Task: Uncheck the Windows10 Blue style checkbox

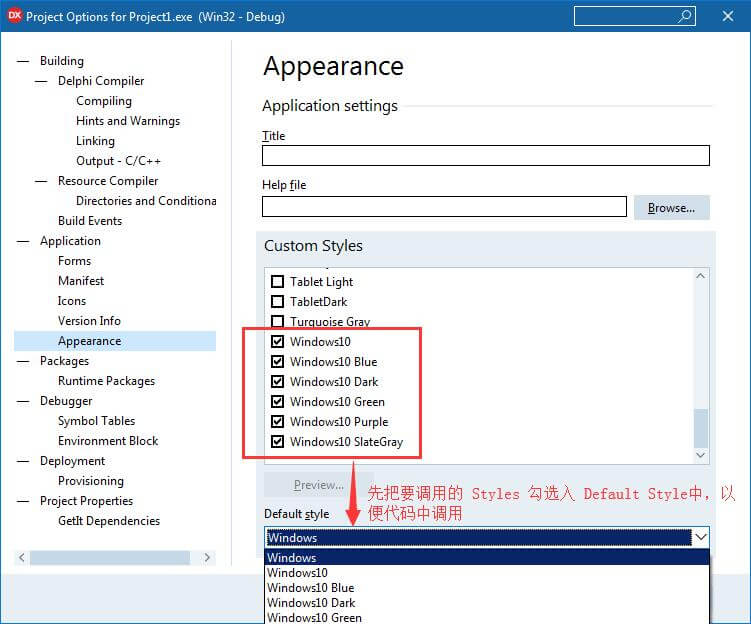Action: pos(278,362)
